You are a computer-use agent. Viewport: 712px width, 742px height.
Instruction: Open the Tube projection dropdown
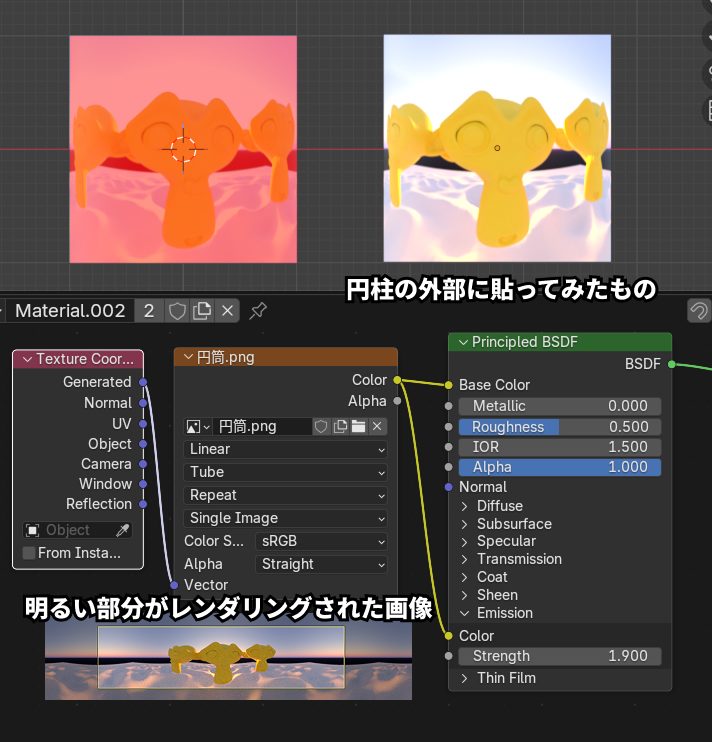click(285, 472)
